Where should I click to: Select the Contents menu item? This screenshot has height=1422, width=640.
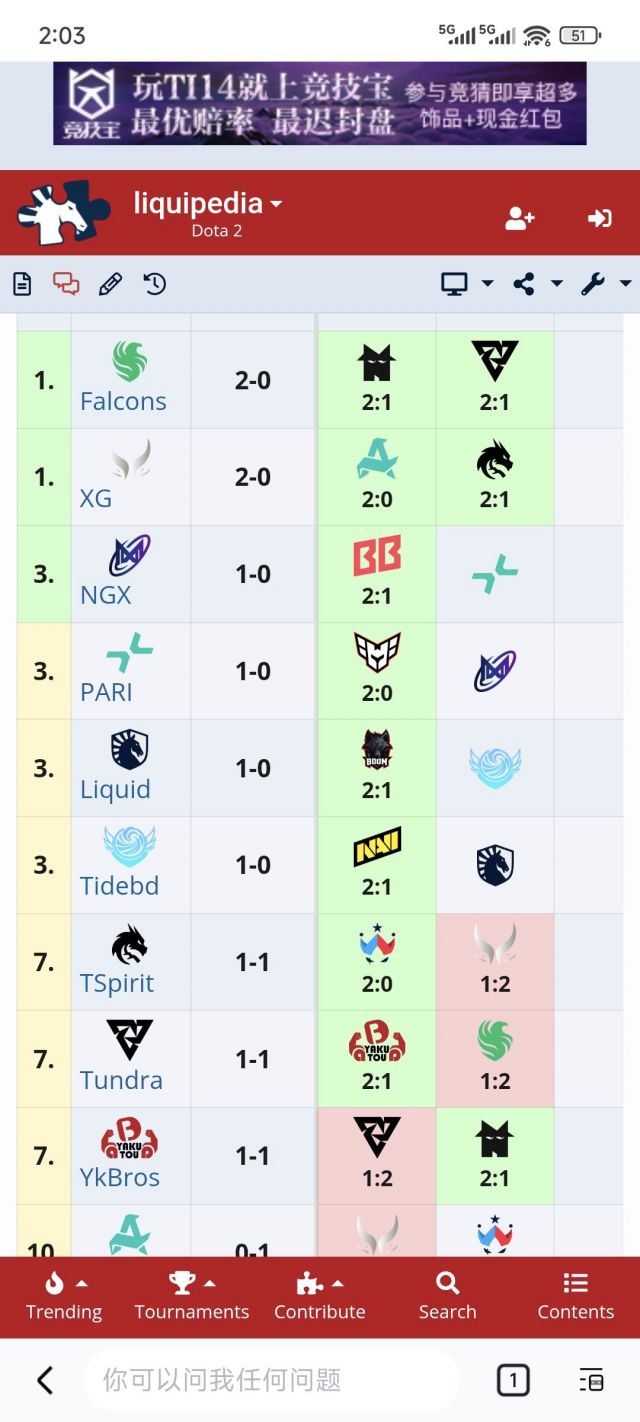pos(575,1297)
